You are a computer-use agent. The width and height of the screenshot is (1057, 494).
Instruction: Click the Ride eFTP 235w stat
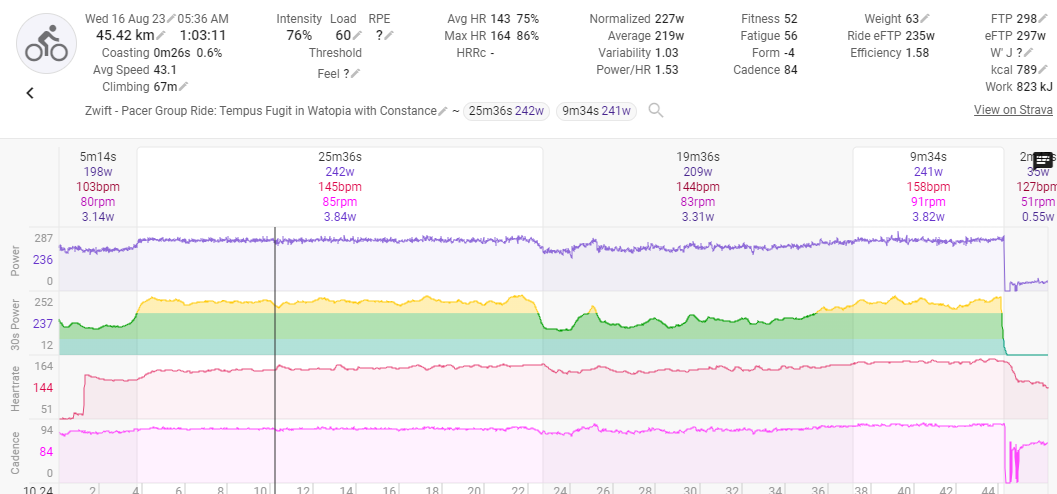click(x=891, y=36)
